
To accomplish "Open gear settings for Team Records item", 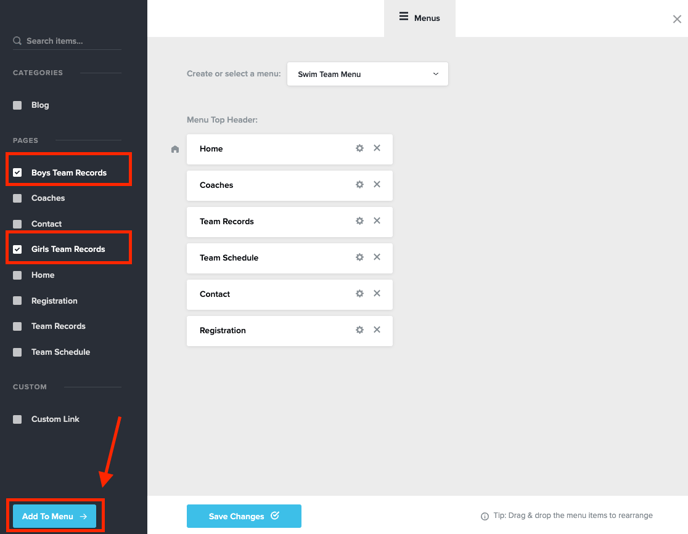I will click(x=360, y=221).
